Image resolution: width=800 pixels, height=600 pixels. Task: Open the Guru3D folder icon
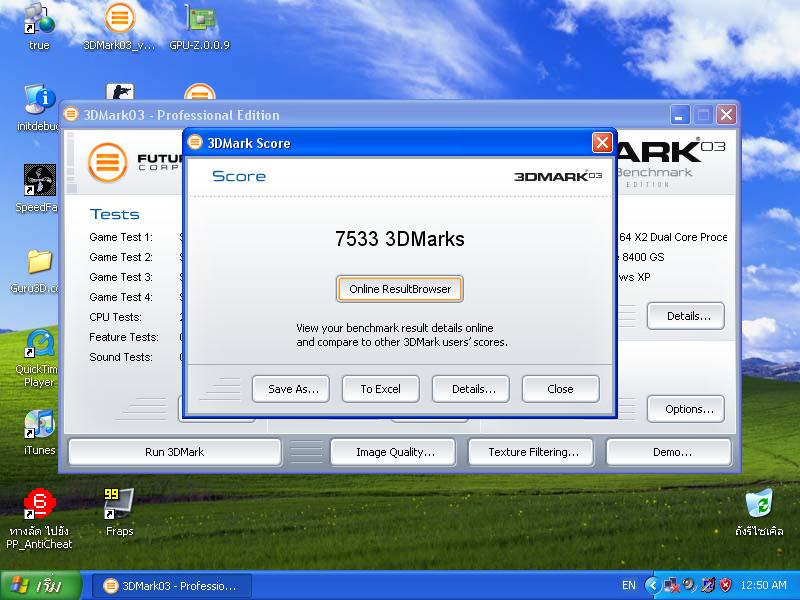(39, 261)
